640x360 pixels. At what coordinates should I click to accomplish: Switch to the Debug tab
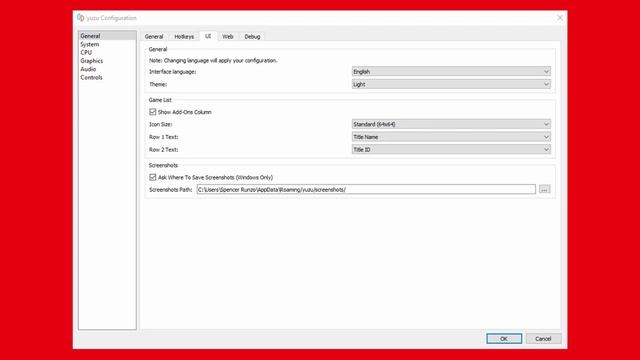(252, 36)
